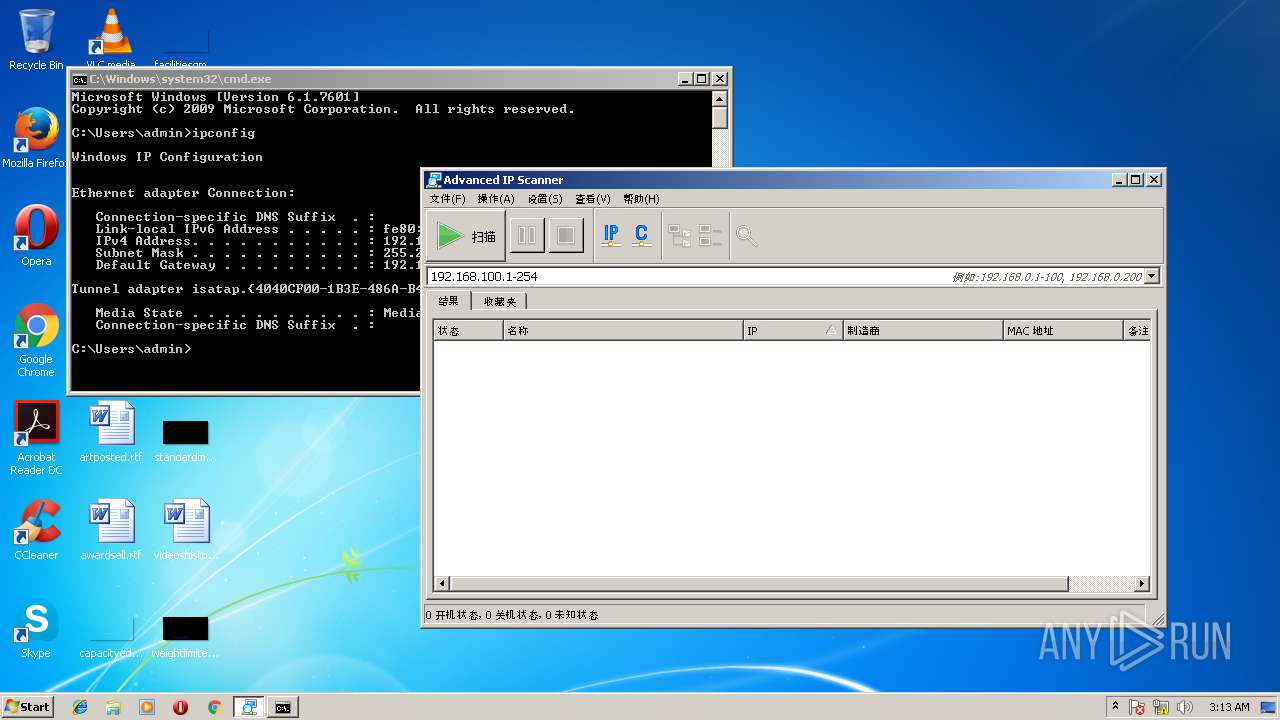Click the scanner status bar text

pos(512,615)
